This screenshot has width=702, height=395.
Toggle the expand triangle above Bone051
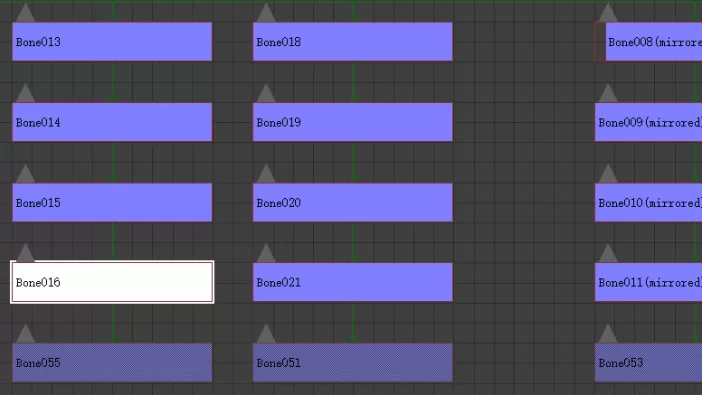point(266,334)
